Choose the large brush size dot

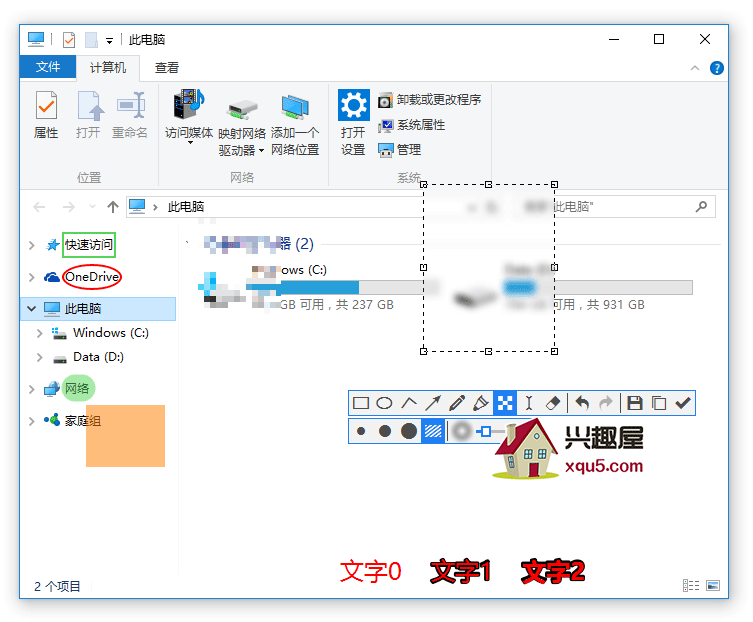coord(409,431)
